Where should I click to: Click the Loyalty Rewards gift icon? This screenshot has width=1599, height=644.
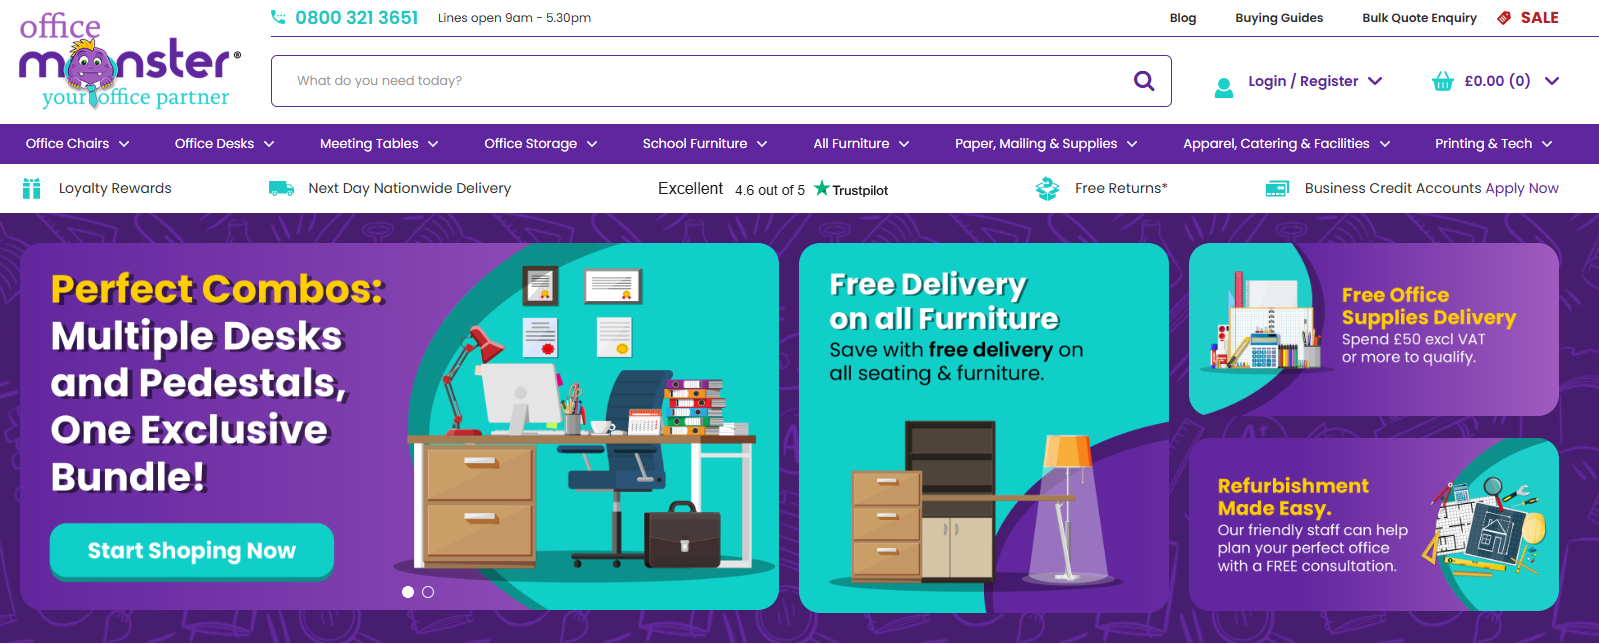pyautogui.click(x=32, y=188)
